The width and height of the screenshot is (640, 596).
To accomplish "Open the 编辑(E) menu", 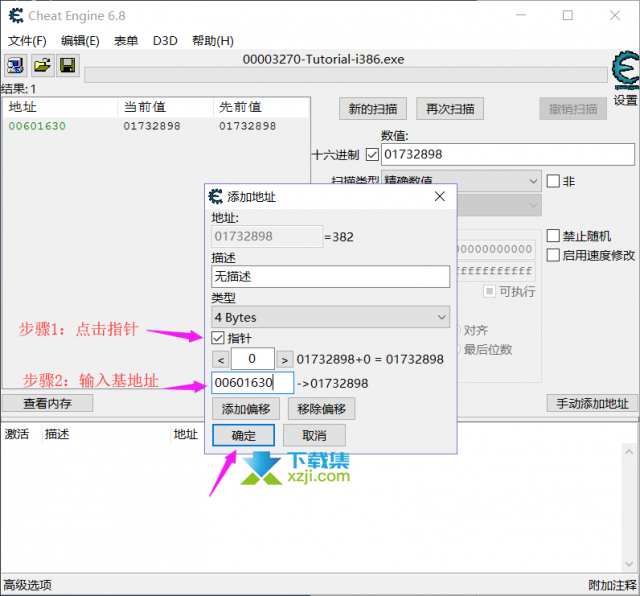I will click(x=80, y=41).
